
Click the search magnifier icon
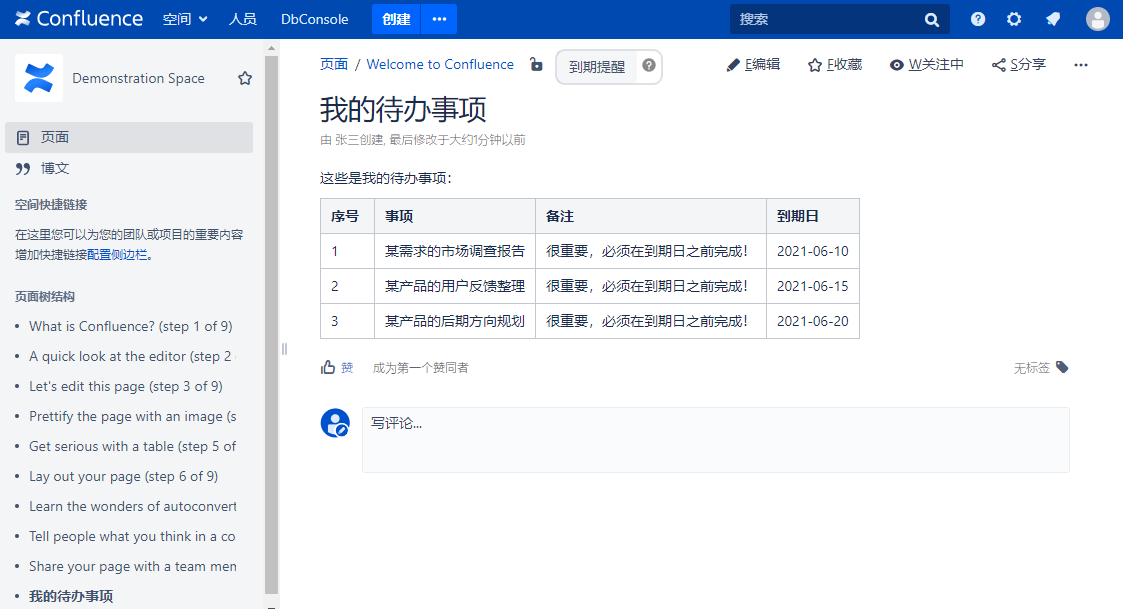pos(932,19)
